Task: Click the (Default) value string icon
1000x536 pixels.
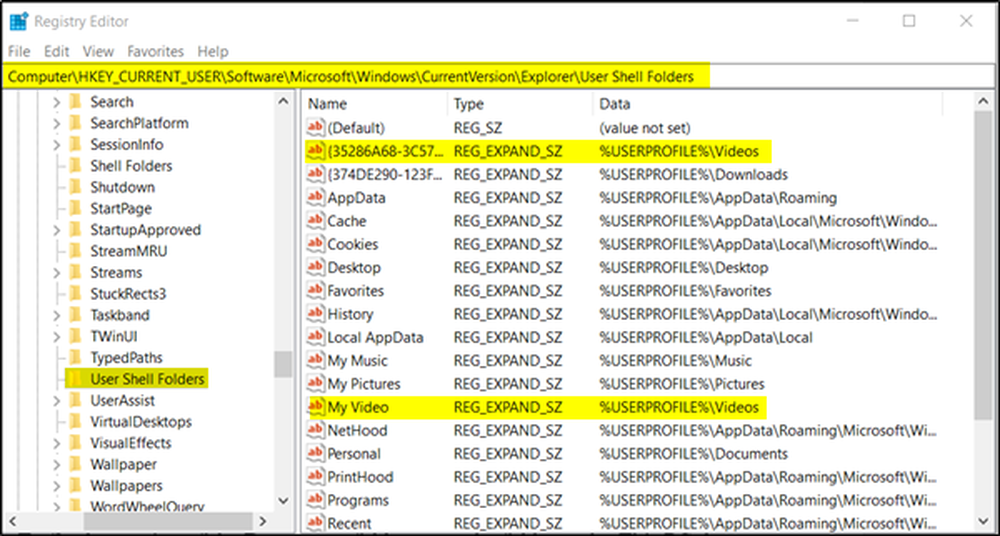Action: click(316, 128)
